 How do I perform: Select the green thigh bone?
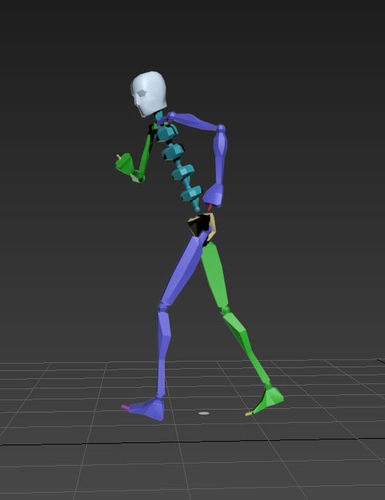click(216, 276)
